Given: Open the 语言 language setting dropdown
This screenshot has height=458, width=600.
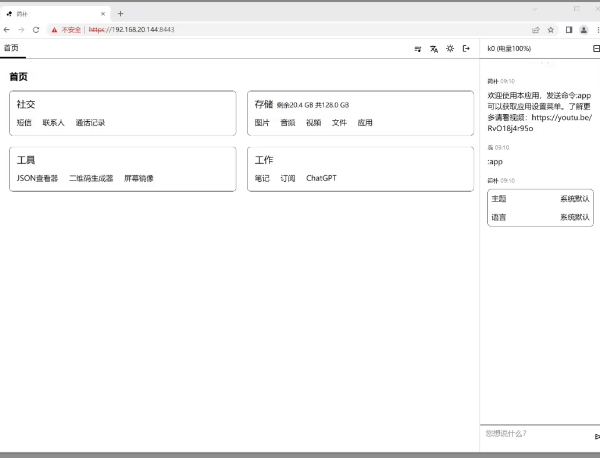Looking at the screenshot, I should coord(540,217).
